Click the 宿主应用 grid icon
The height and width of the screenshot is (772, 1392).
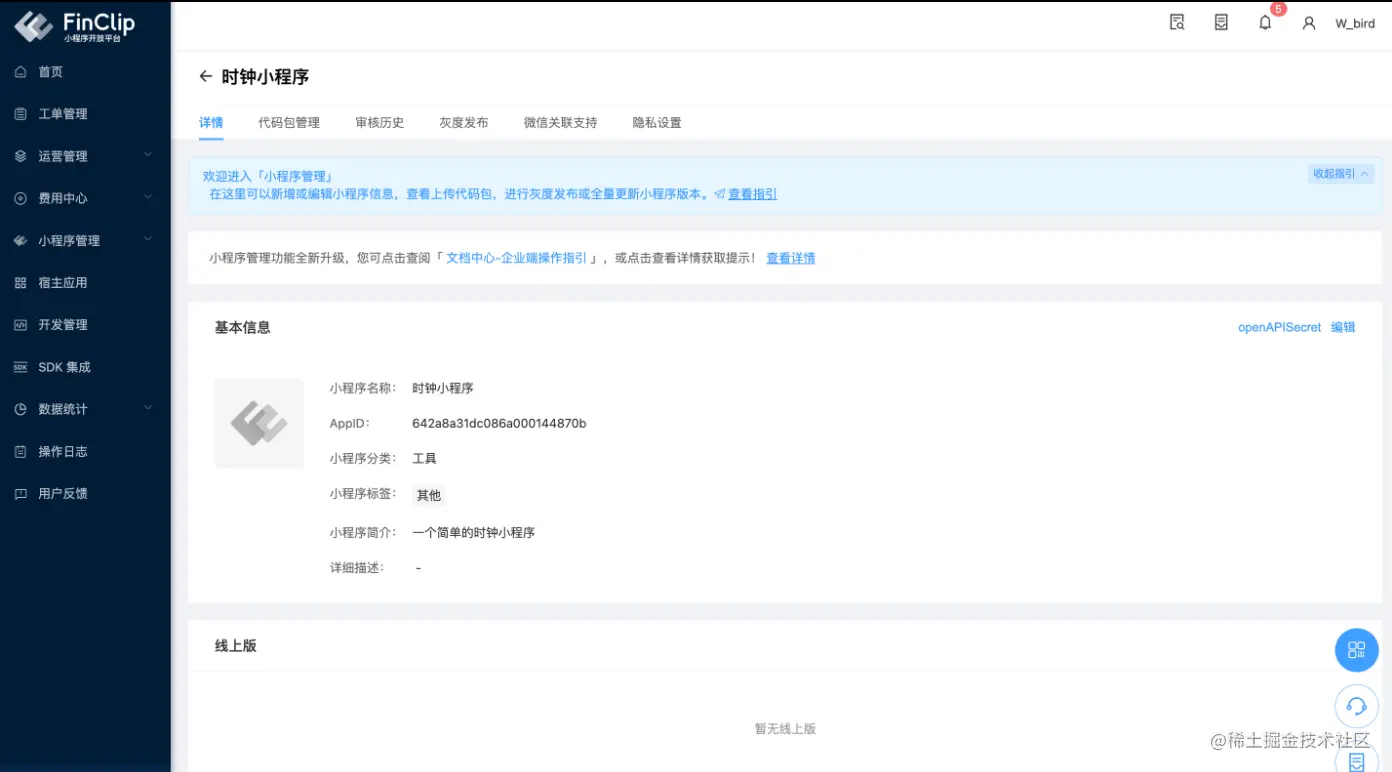(21, 283)
